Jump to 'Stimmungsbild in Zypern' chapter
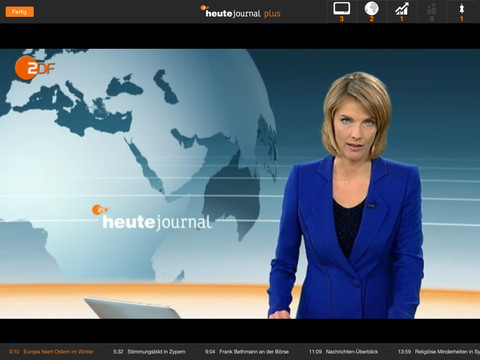This screenshot has width=480, height=360. pyautogui.click(x=156, y=352)
